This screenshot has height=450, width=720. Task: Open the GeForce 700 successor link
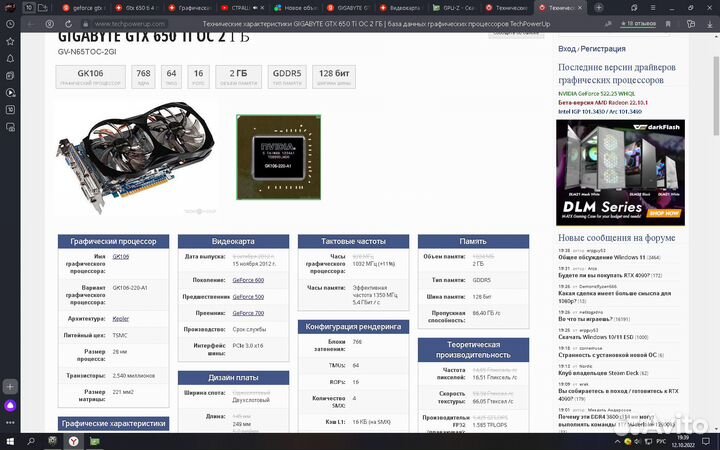[x=248, y=313]
